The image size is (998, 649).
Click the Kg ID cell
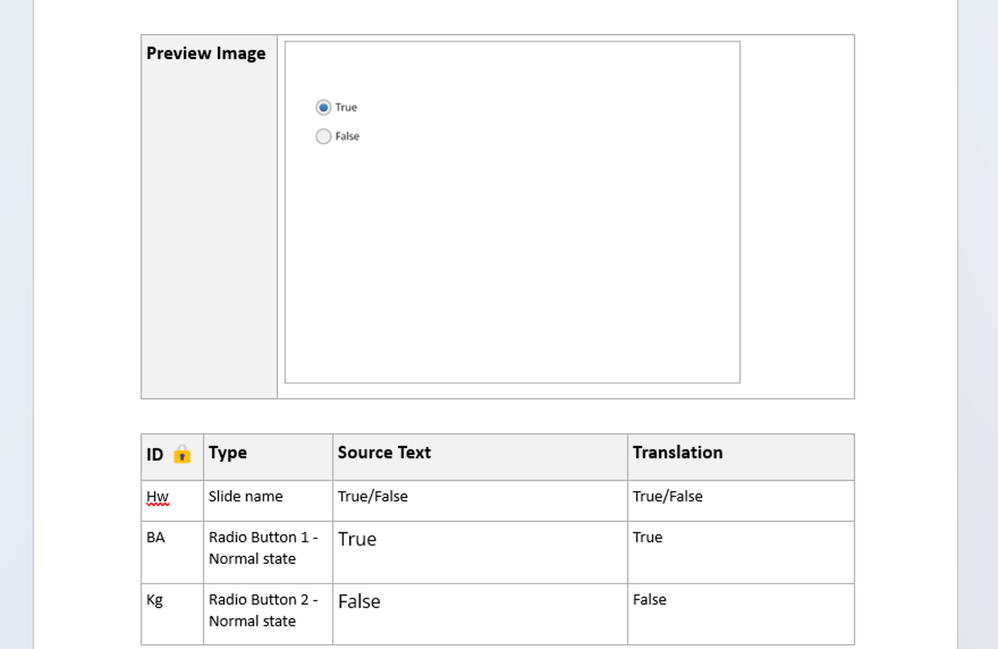coord(155,600)
